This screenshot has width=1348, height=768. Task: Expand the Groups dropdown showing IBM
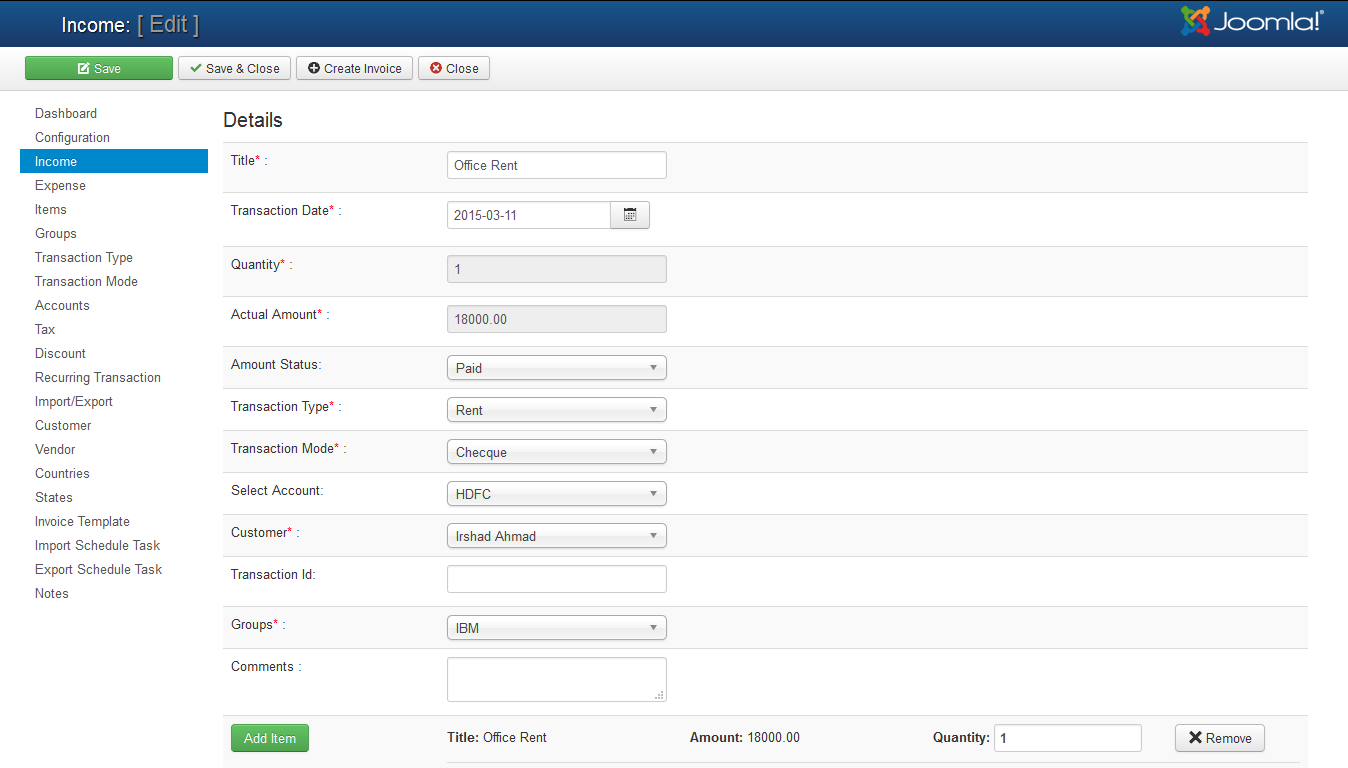556,628
